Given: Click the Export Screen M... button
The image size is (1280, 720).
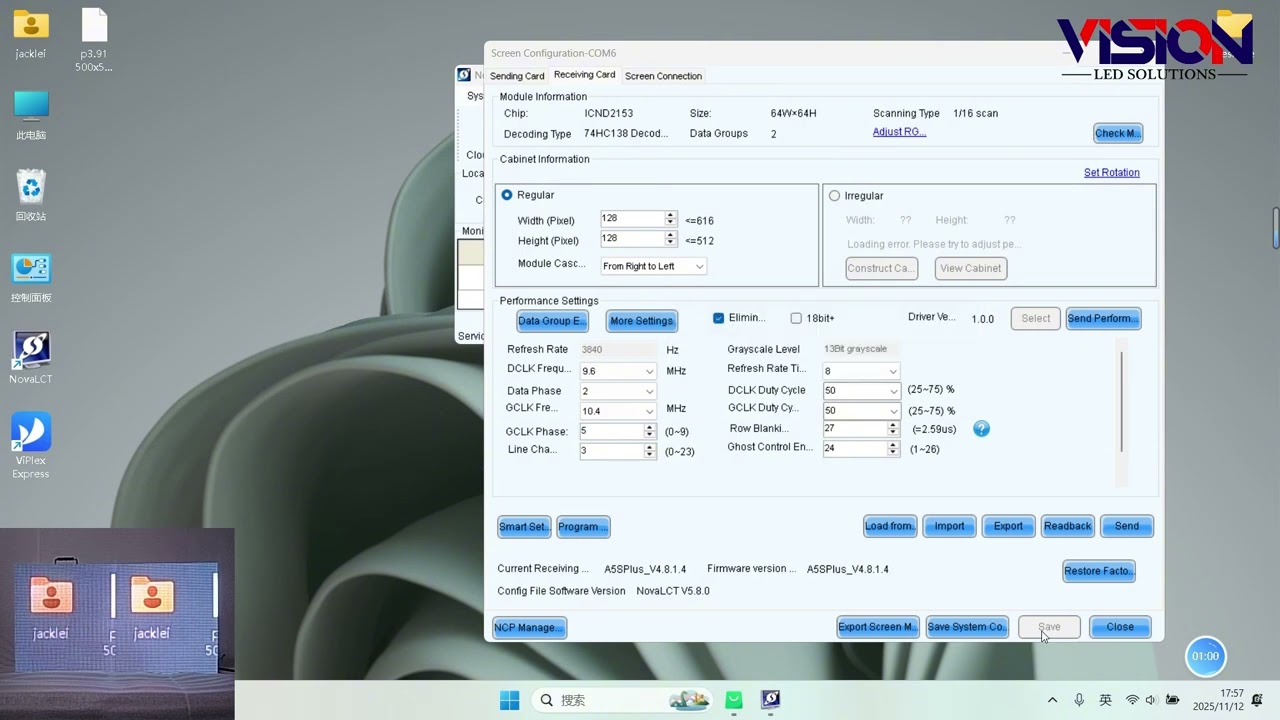Looking at the screenshot, I should [878, 627].
